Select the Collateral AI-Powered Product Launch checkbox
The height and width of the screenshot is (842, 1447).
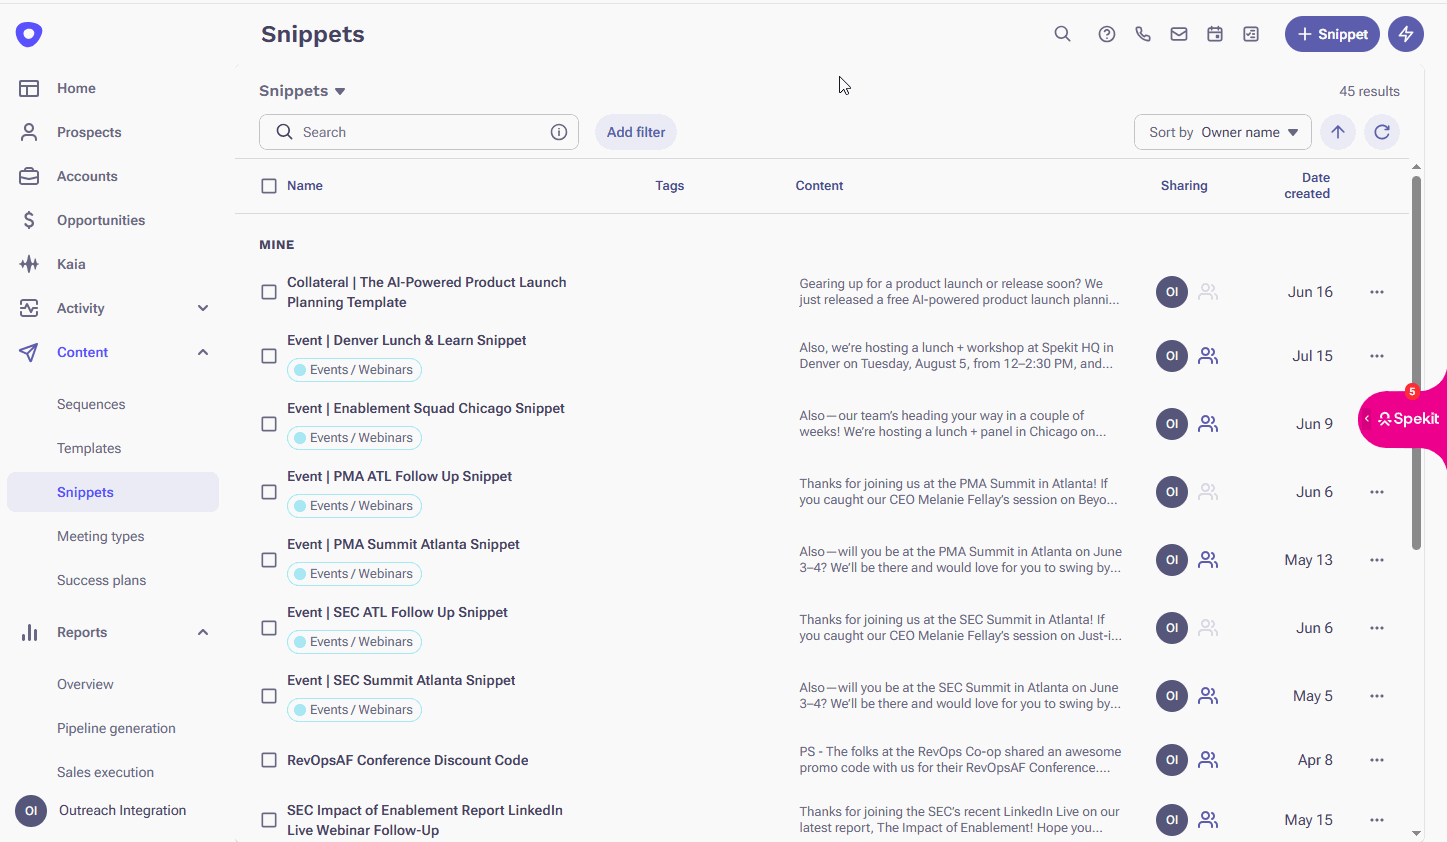(269, 292)
